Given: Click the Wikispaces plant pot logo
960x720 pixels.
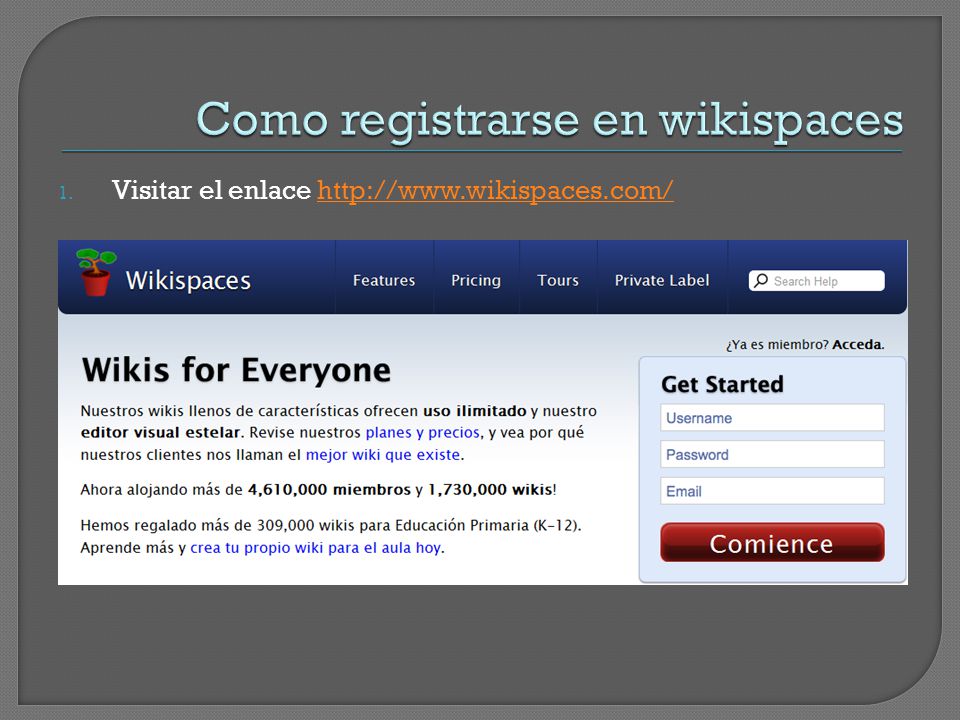Looking at the screenshot, I should point(96,272).
